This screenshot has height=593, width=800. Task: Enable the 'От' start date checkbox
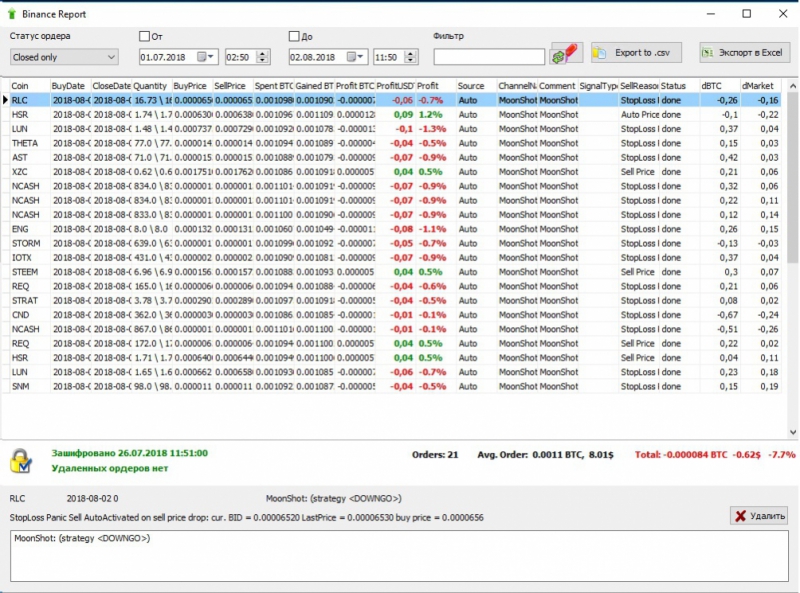coord(145,36)
